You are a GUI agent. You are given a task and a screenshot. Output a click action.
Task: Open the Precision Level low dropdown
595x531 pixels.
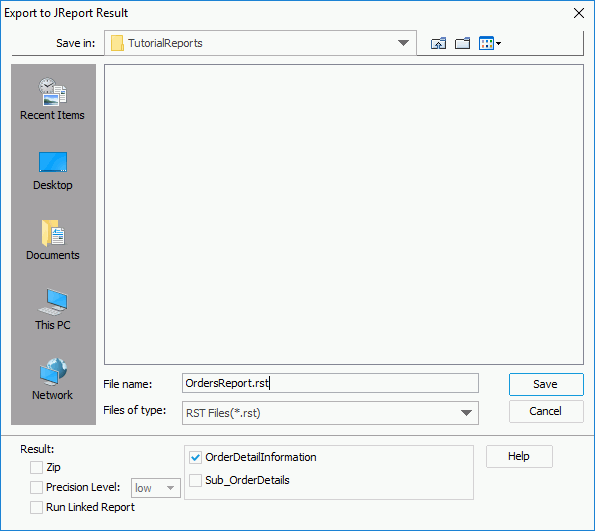pyautogui.click(x=156, y=488)
